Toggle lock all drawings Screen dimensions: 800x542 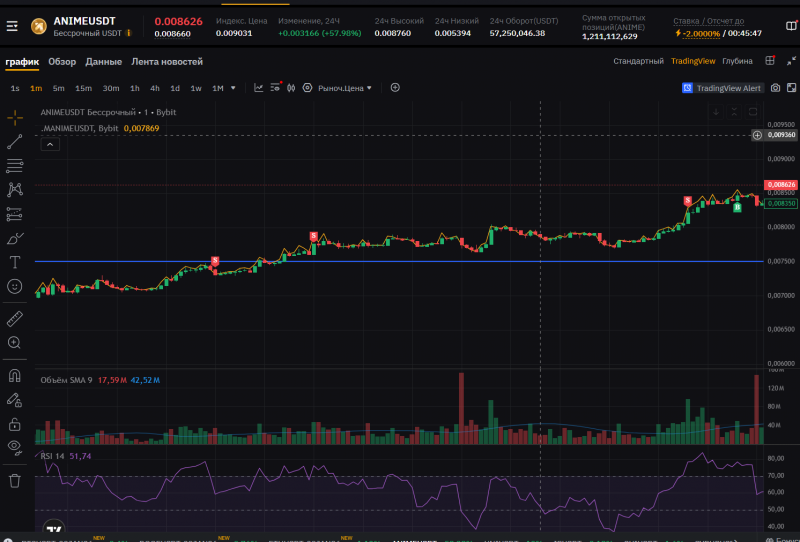(x=15, y=424)
